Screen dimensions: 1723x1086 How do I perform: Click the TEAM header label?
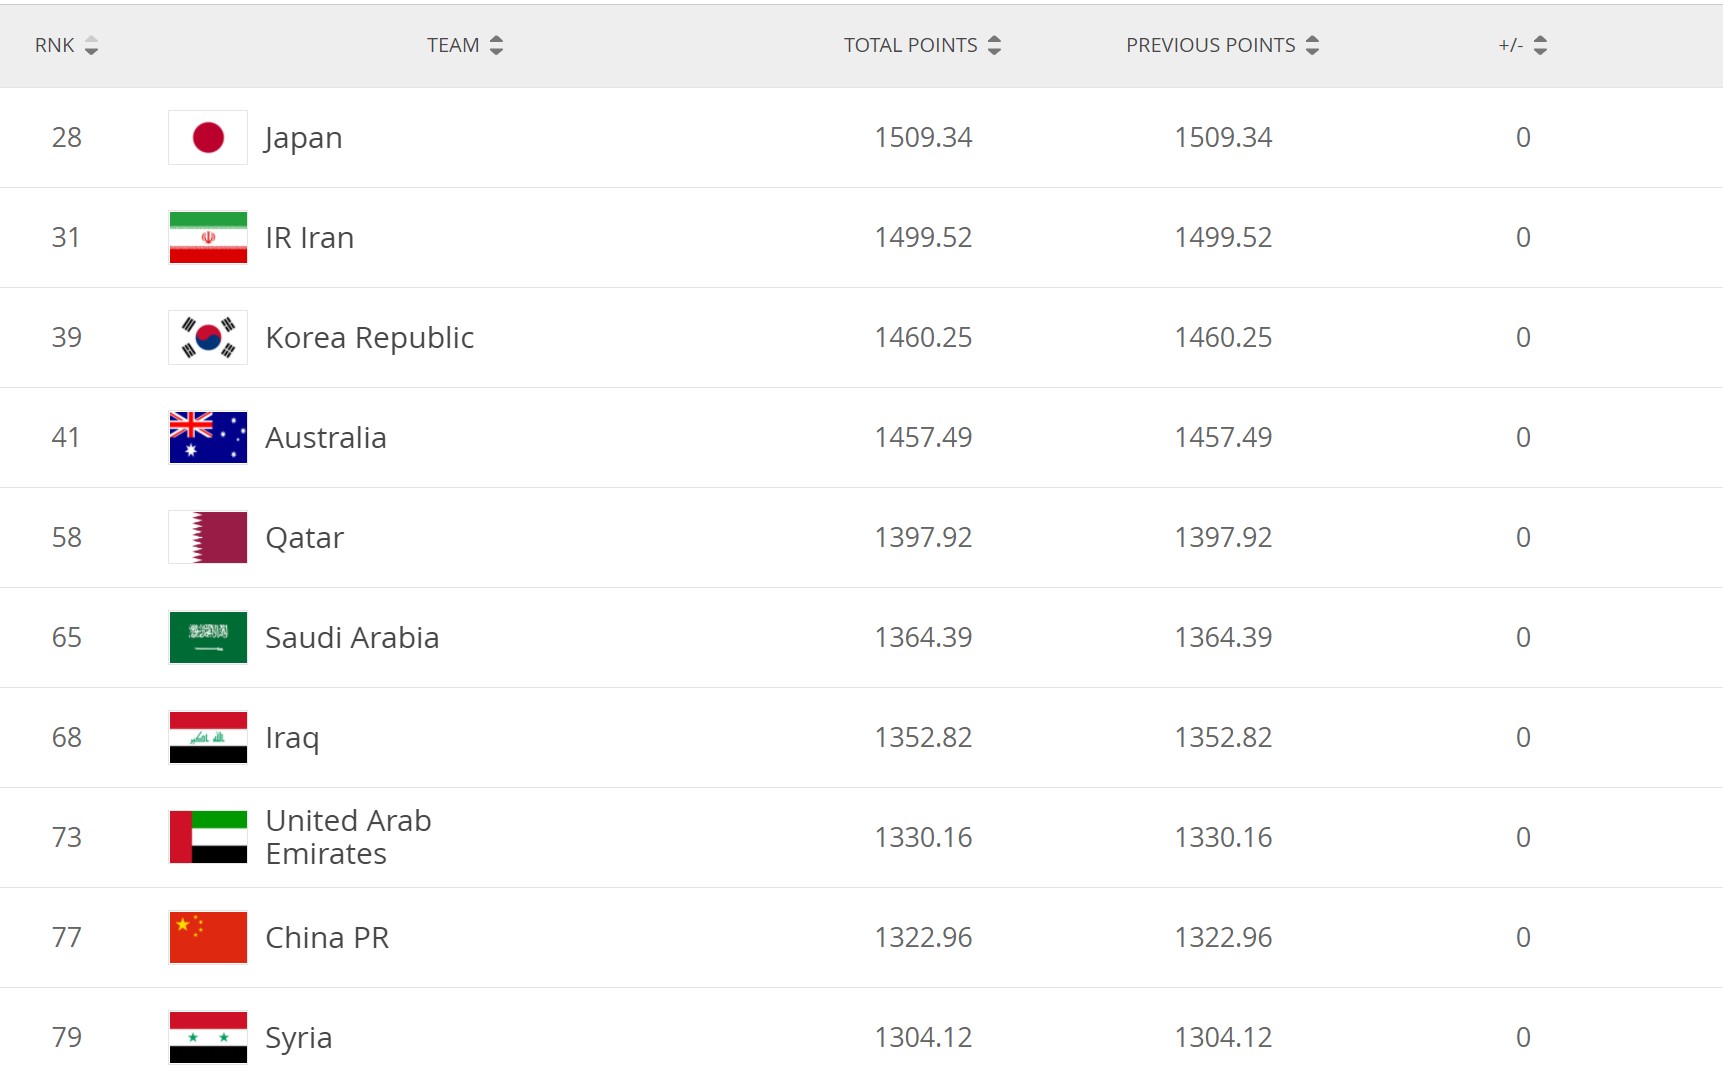pyautogui.click(x=453, y=45)
